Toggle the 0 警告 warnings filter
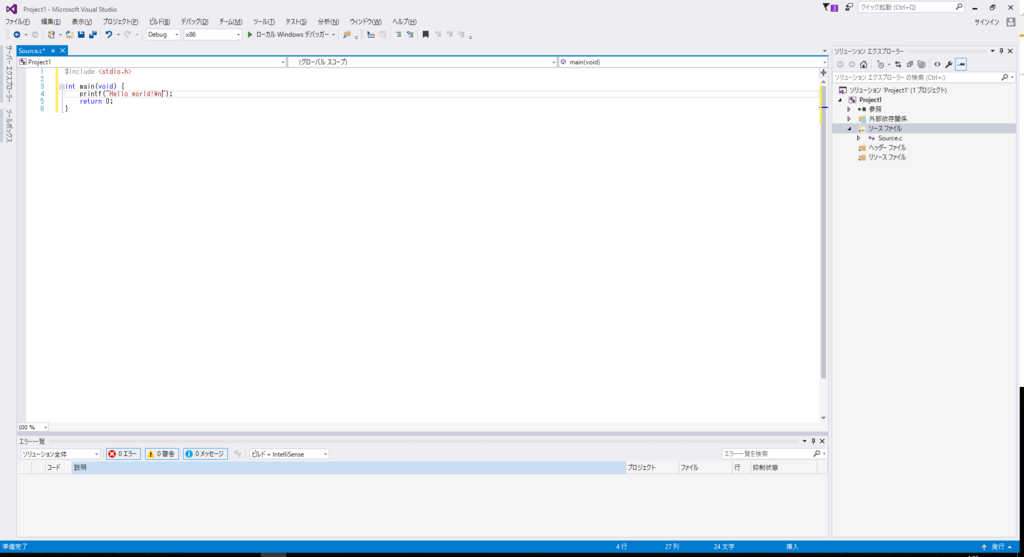Screen dimensions: 1024x557 (161, 454)
